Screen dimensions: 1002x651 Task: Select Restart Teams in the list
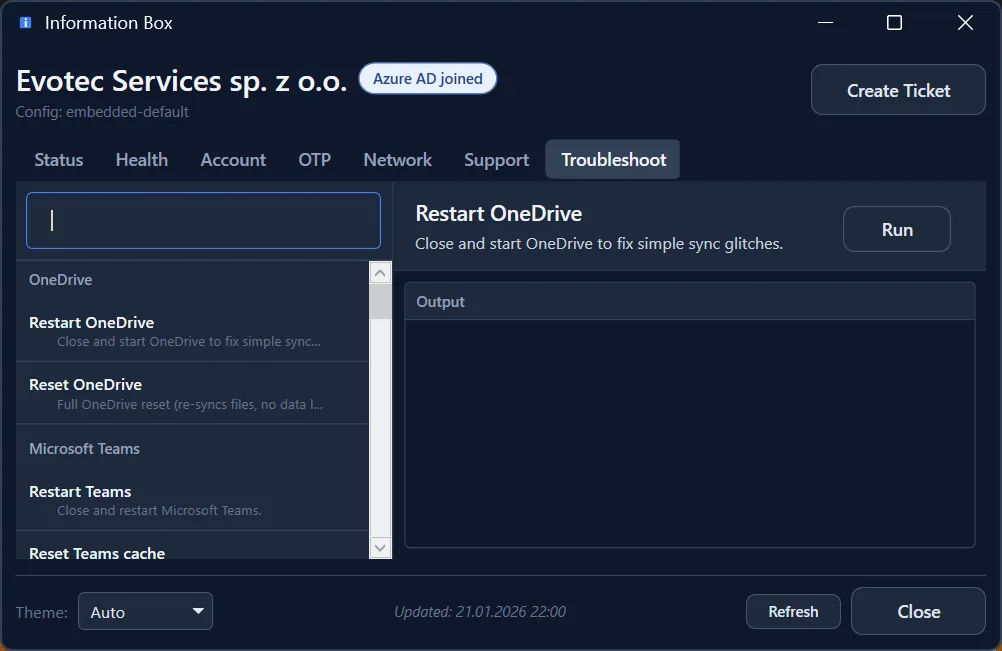192,500
